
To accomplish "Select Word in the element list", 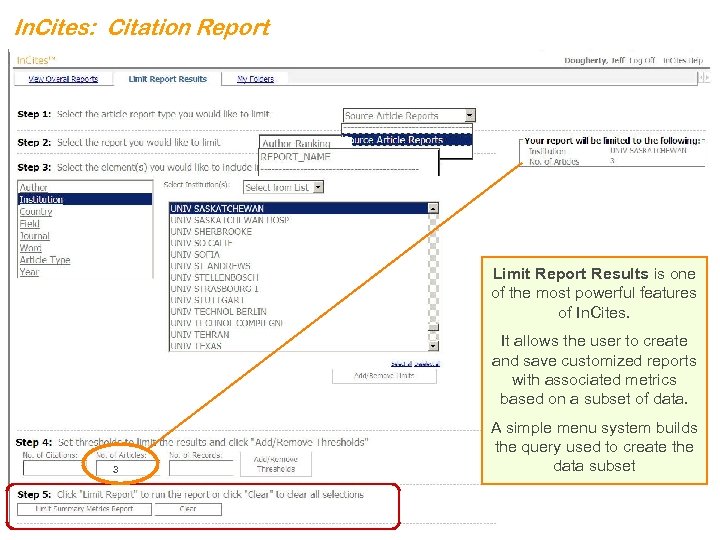I will click(x=30, y=248).
